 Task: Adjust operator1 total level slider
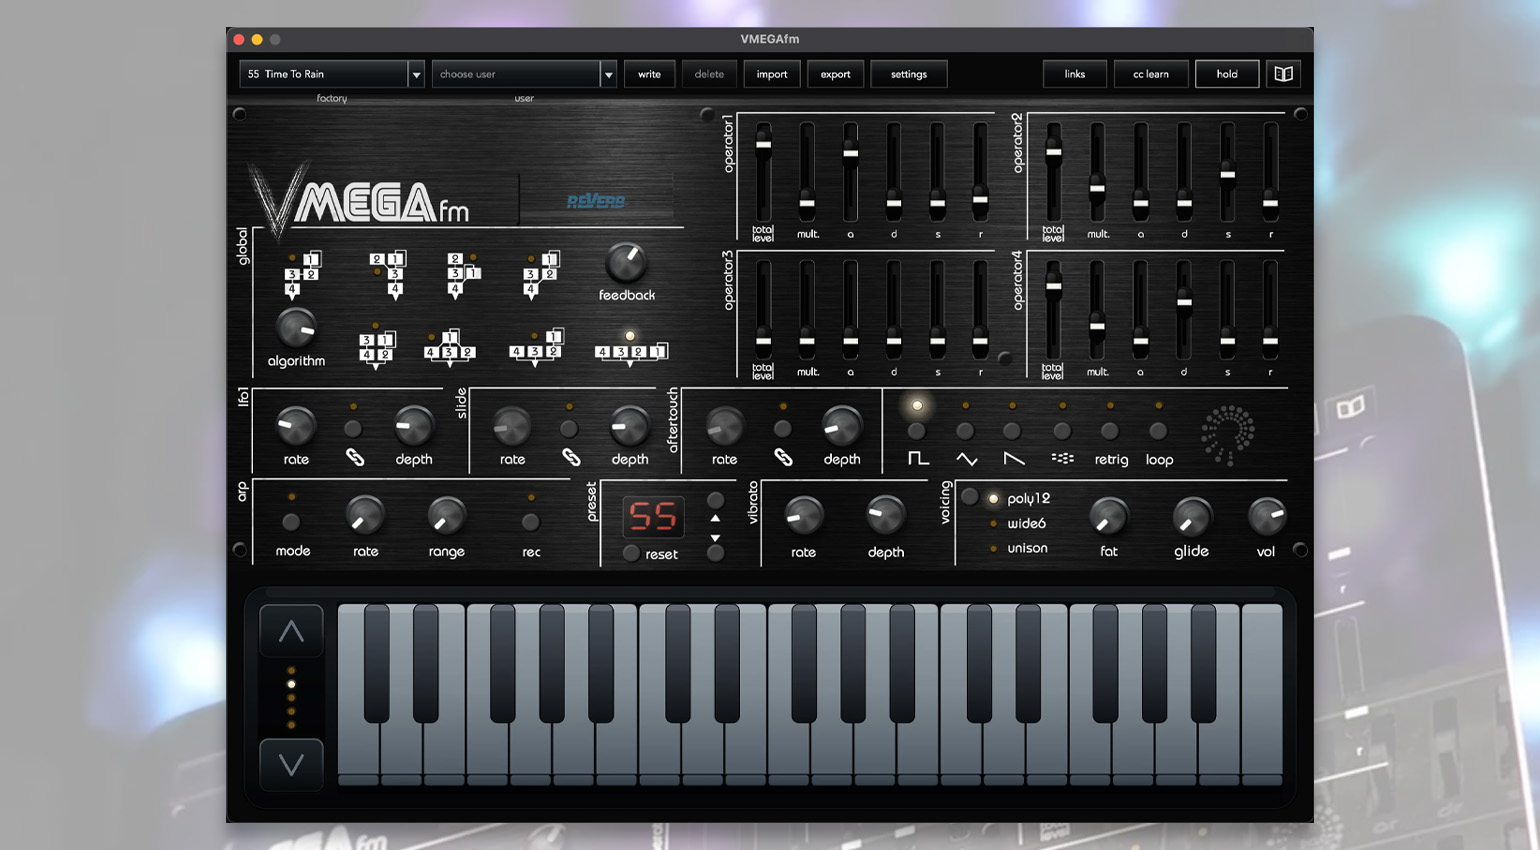pos(763,145)
